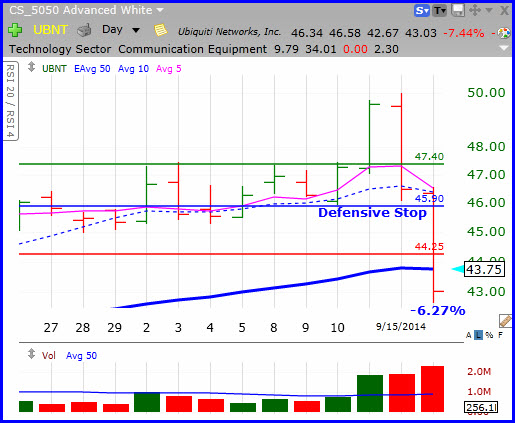
Task: Open the pencil drawing tools icon
Action: pyautogui.click(x=506, y=321)
